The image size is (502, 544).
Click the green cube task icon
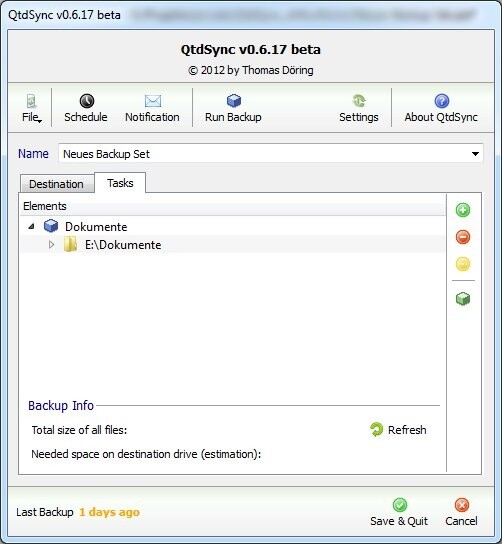pos(462,298)
